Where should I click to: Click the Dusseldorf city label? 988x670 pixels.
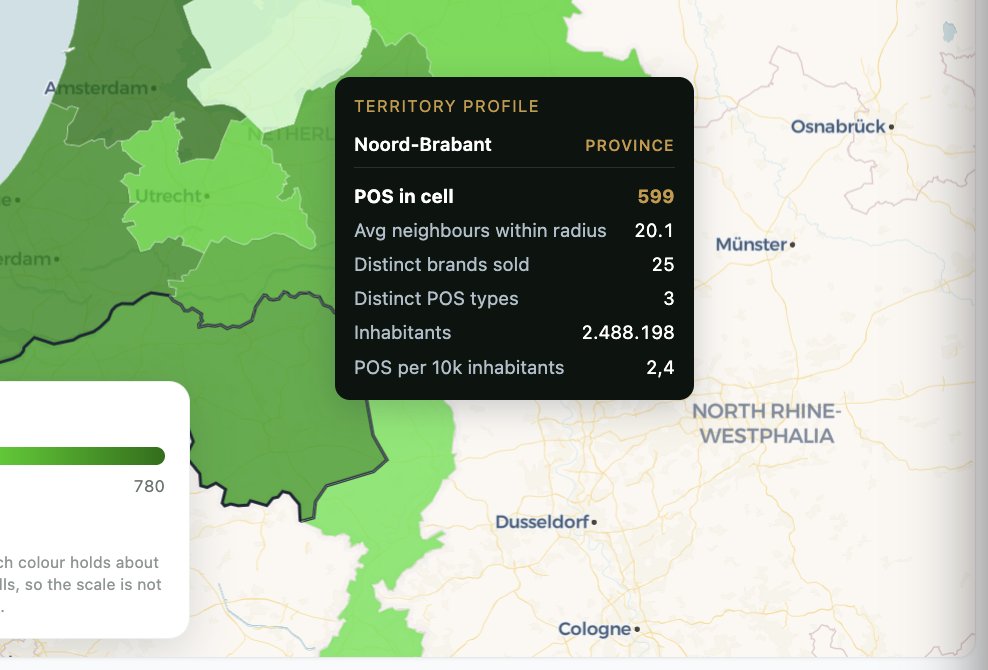point(542,522)
